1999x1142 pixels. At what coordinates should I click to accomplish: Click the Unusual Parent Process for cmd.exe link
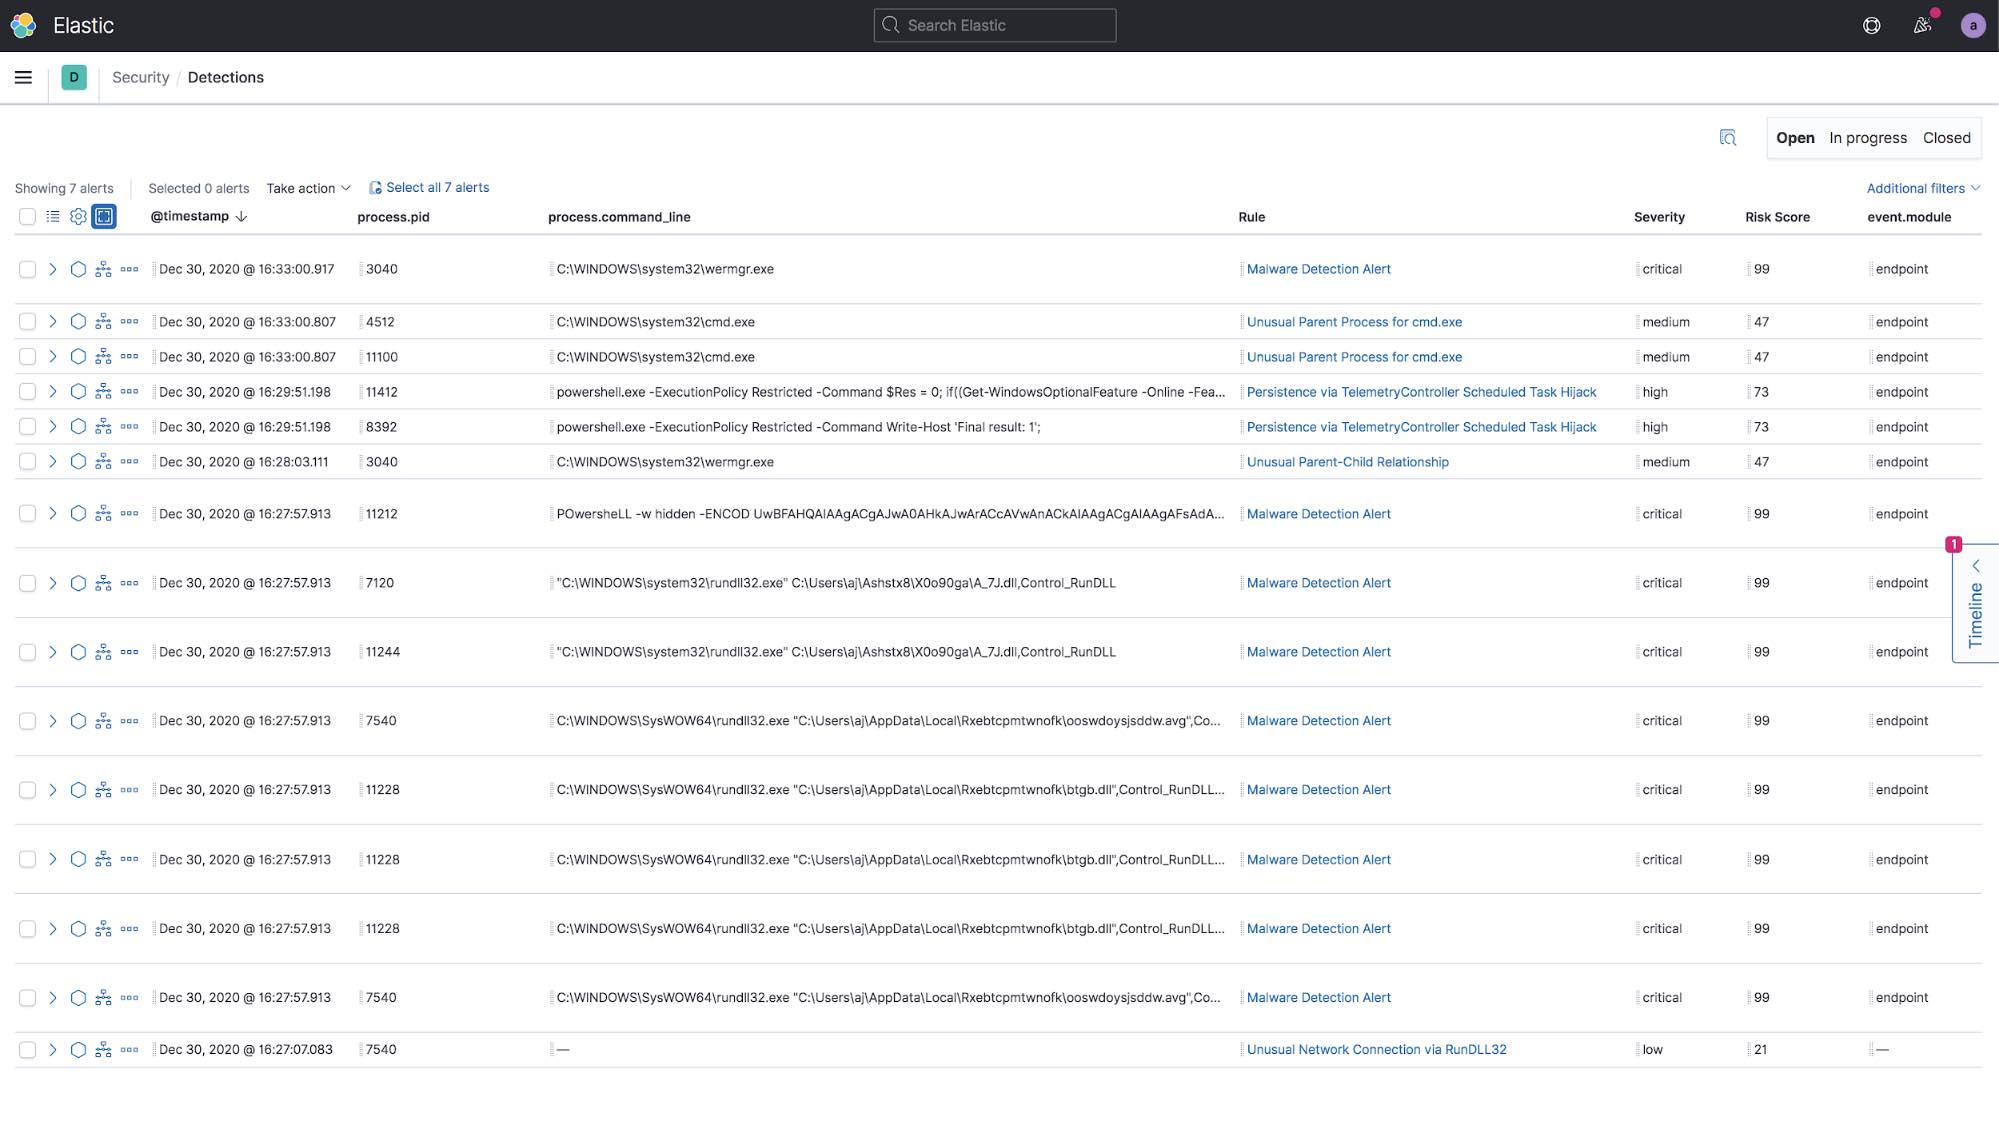click(1354, 321)
